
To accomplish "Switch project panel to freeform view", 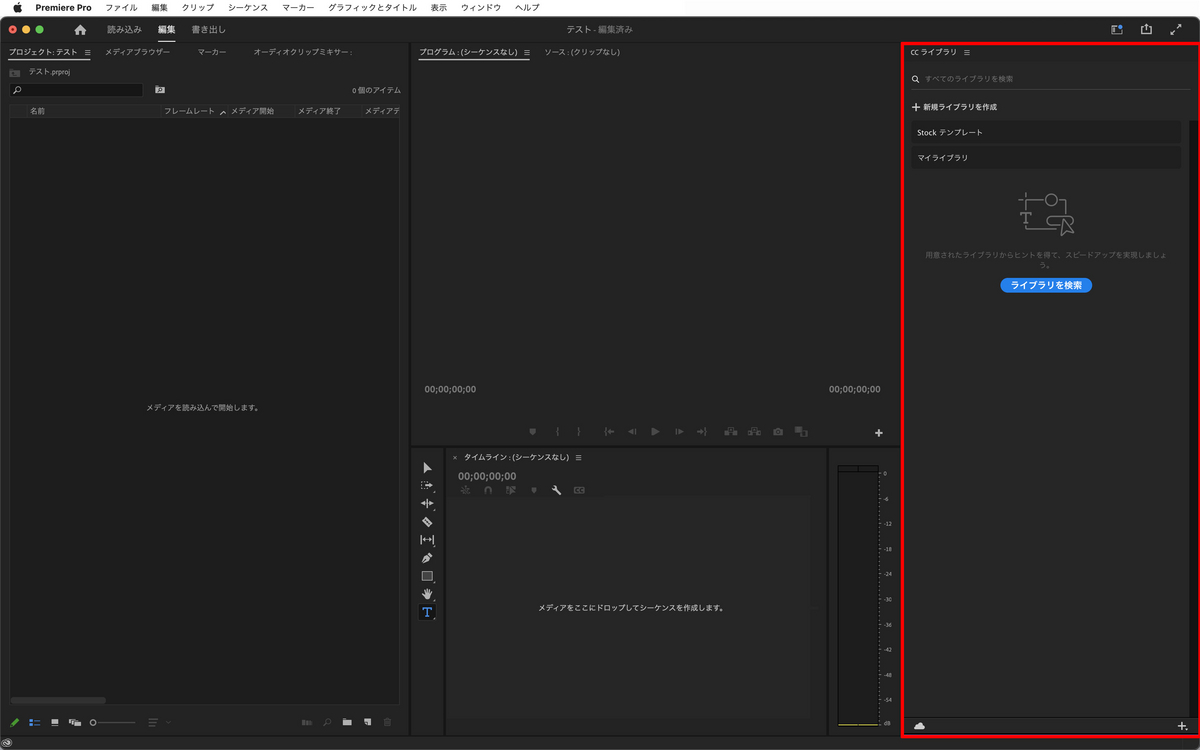I will pyautogui.click(x=75, y=722).
